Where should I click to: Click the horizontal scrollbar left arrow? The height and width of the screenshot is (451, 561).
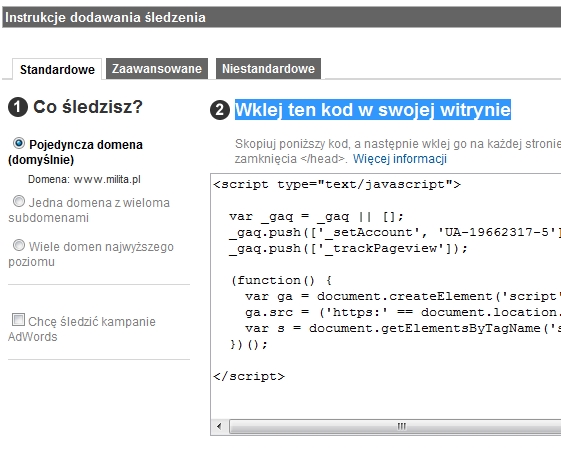click(x=219, y=426)
